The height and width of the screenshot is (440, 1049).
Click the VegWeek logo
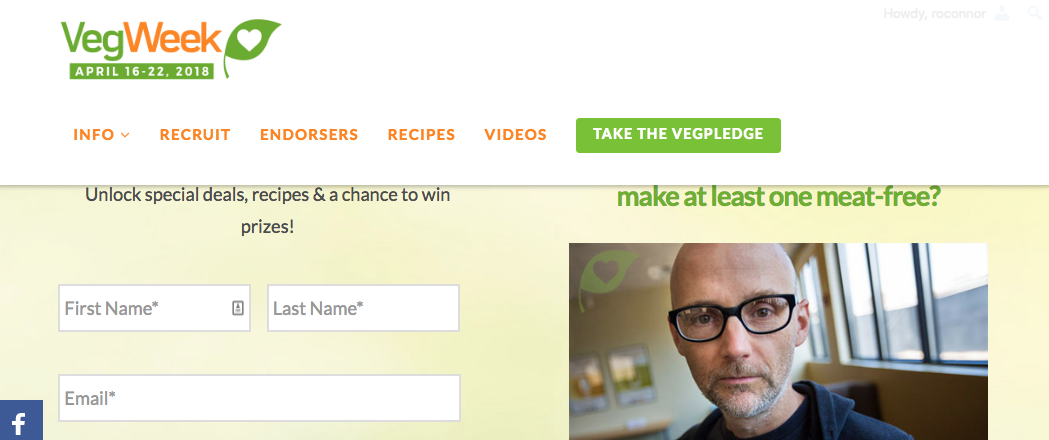[171, 49]
